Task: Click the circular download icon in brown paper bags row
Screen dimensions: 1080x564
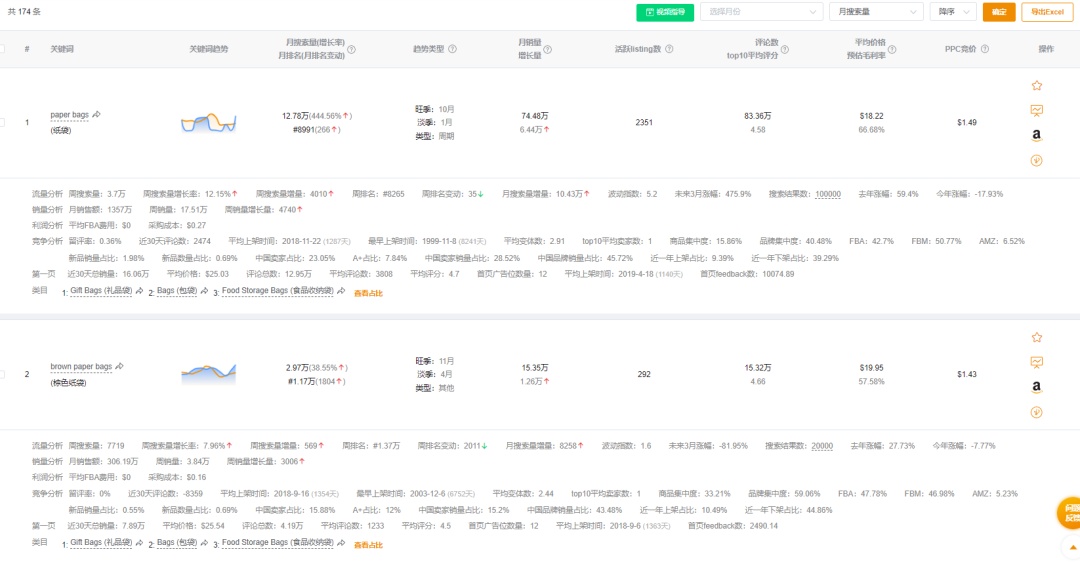Action: [1037, 412]
